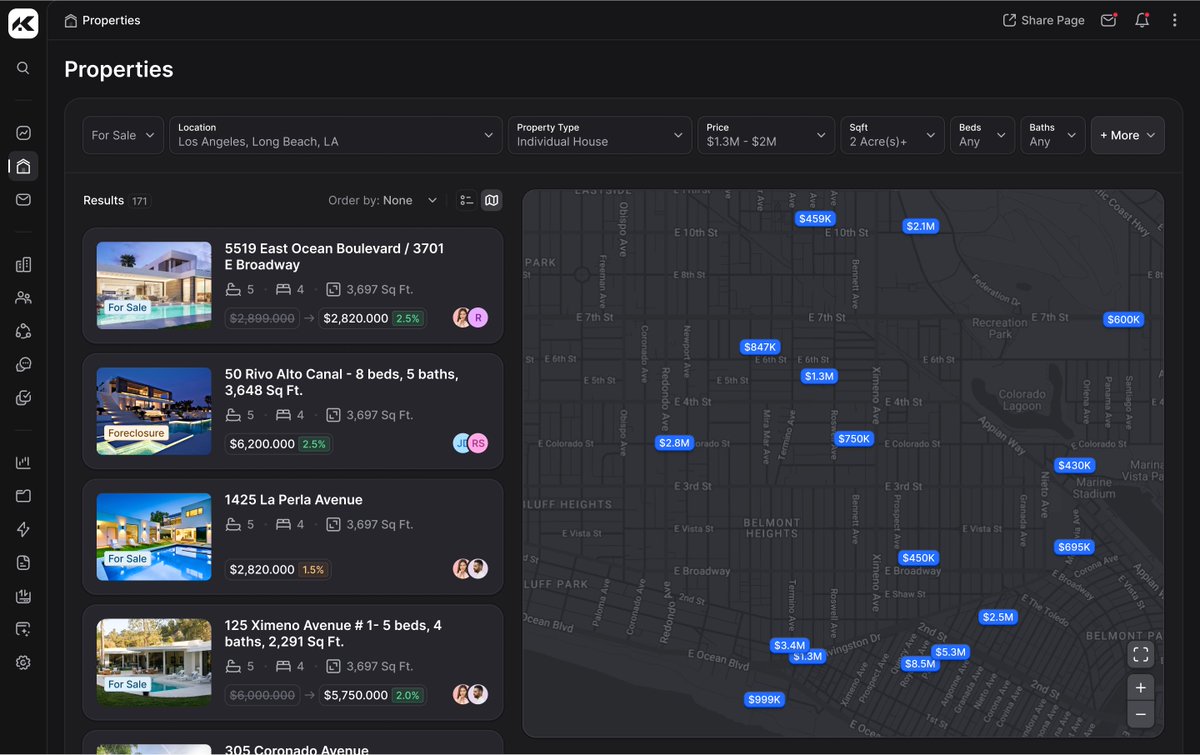This screenshot has width=1200, height=755.
Task: Open the people/contacts icon in sidebar
Action: click(x=23, y=297)
